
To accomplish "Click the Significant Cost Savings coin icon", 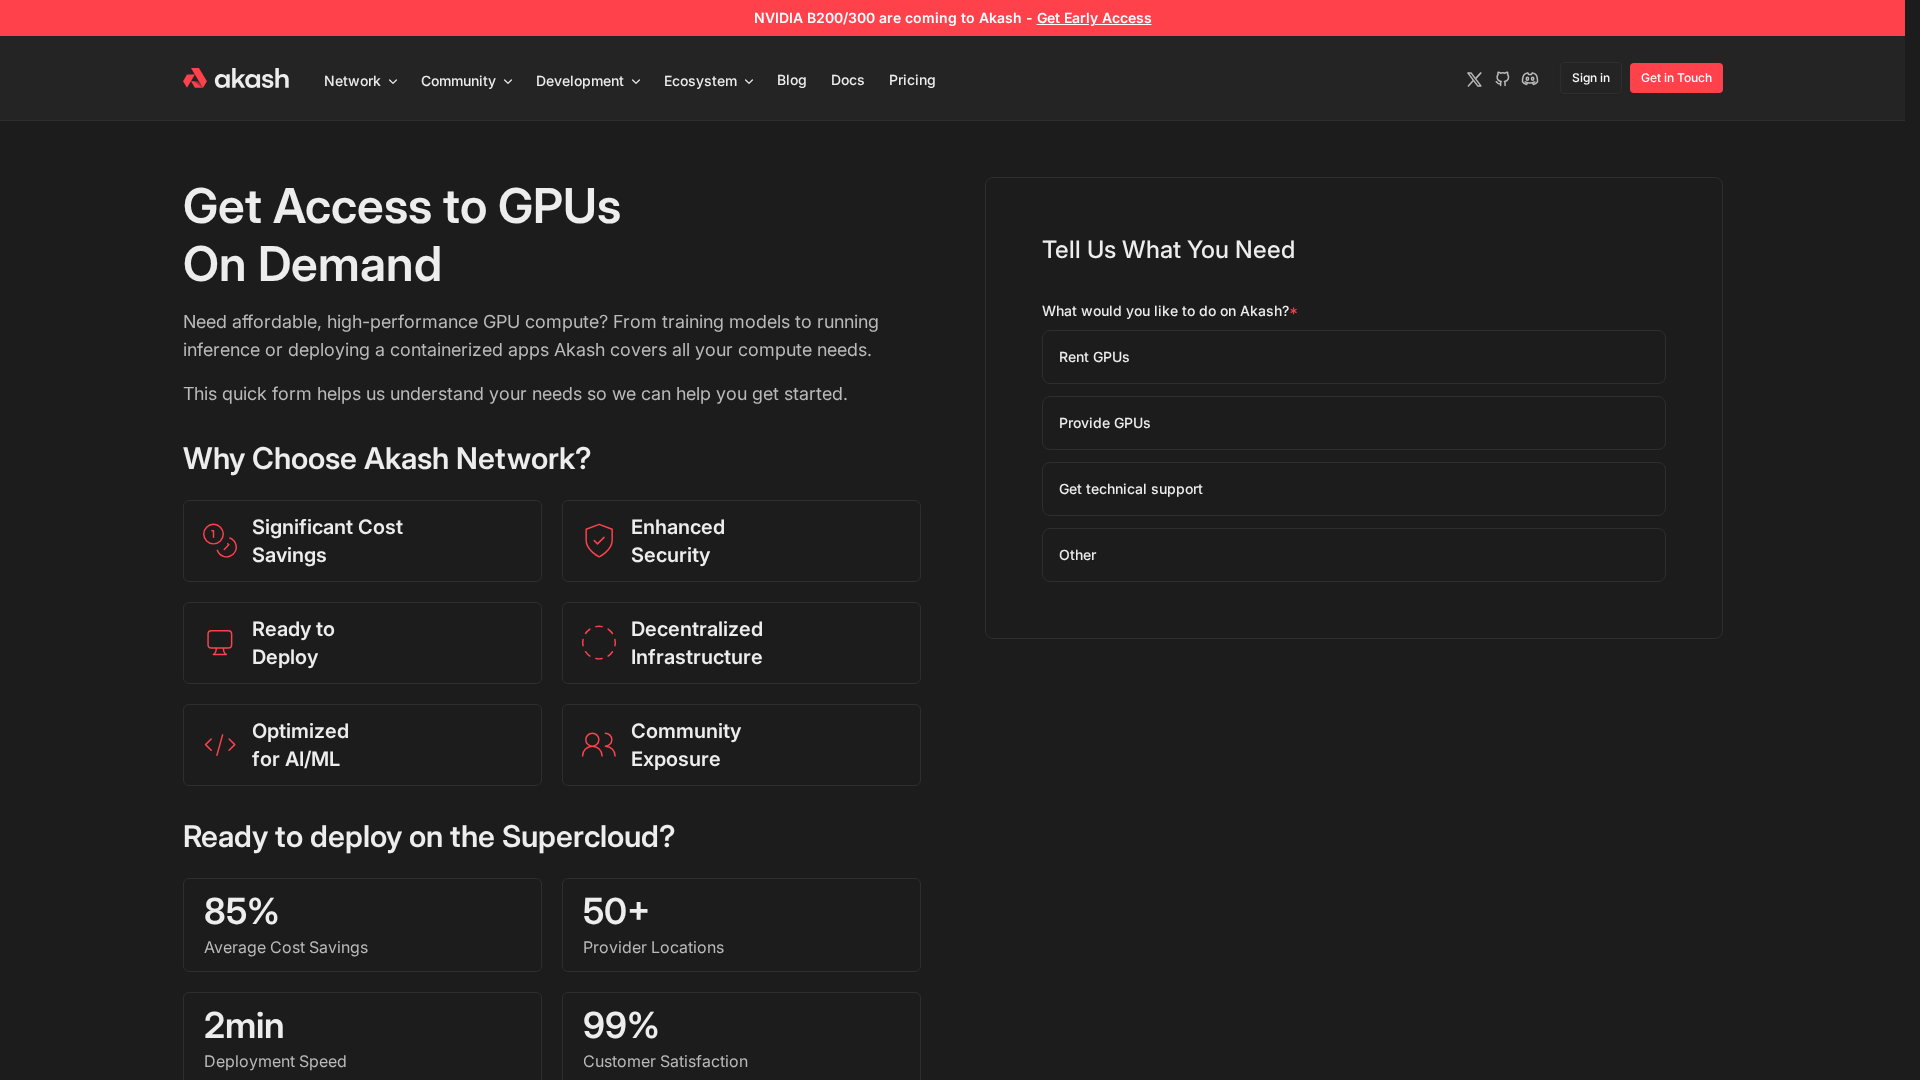I will pos(220,541).
